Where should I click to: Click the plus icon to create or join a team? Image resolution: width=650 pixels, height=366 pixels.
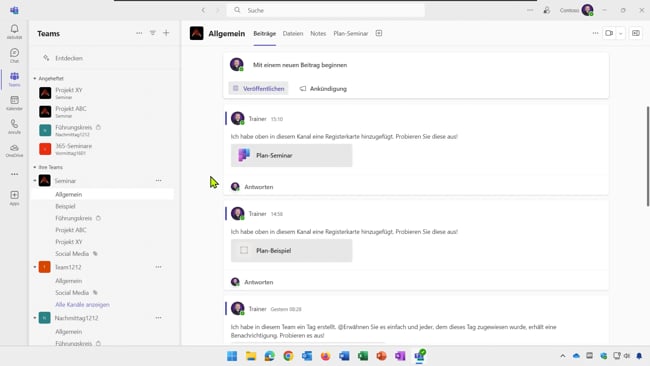tap(166, 33)
